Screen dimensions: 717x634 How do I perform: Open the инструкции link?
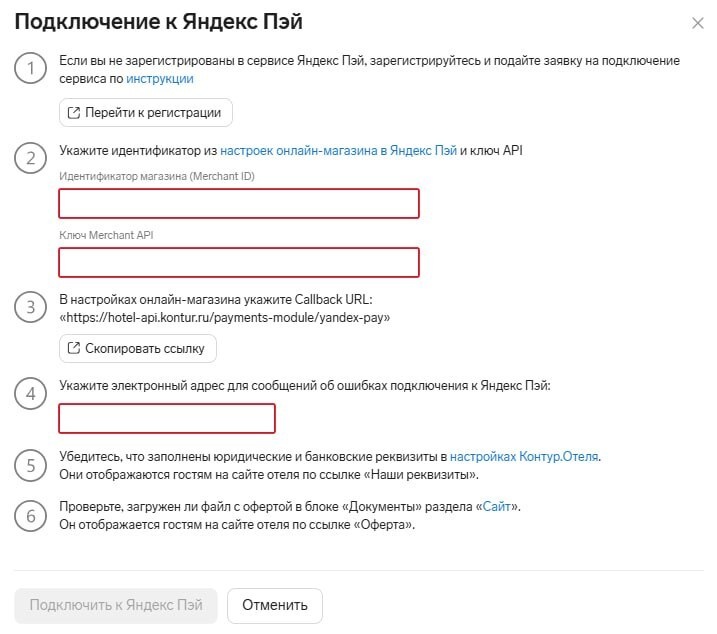tap(160, 79)
